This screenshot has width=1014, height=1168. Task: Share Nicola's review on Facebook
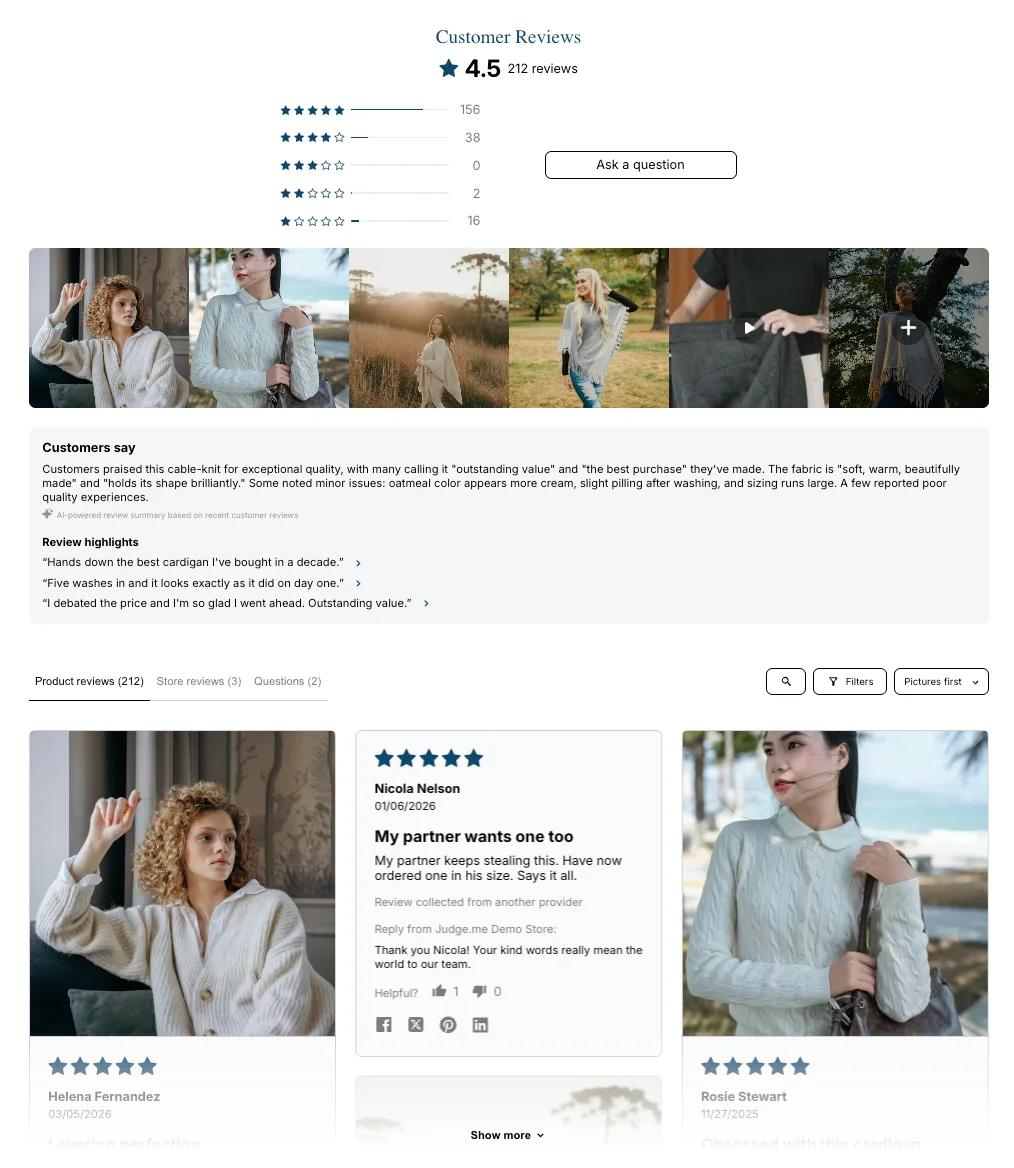[384, 1025]
